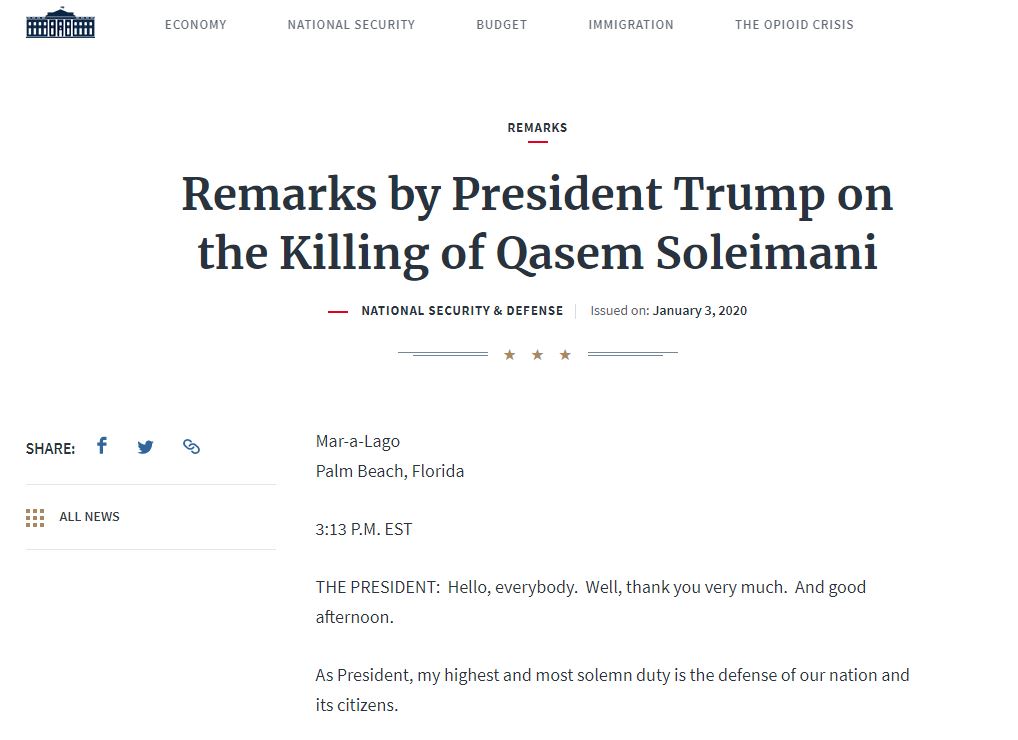Open The Opioid Crisis page
Image resolution: width=1018 pixels, height=740 pixels.
794,25
